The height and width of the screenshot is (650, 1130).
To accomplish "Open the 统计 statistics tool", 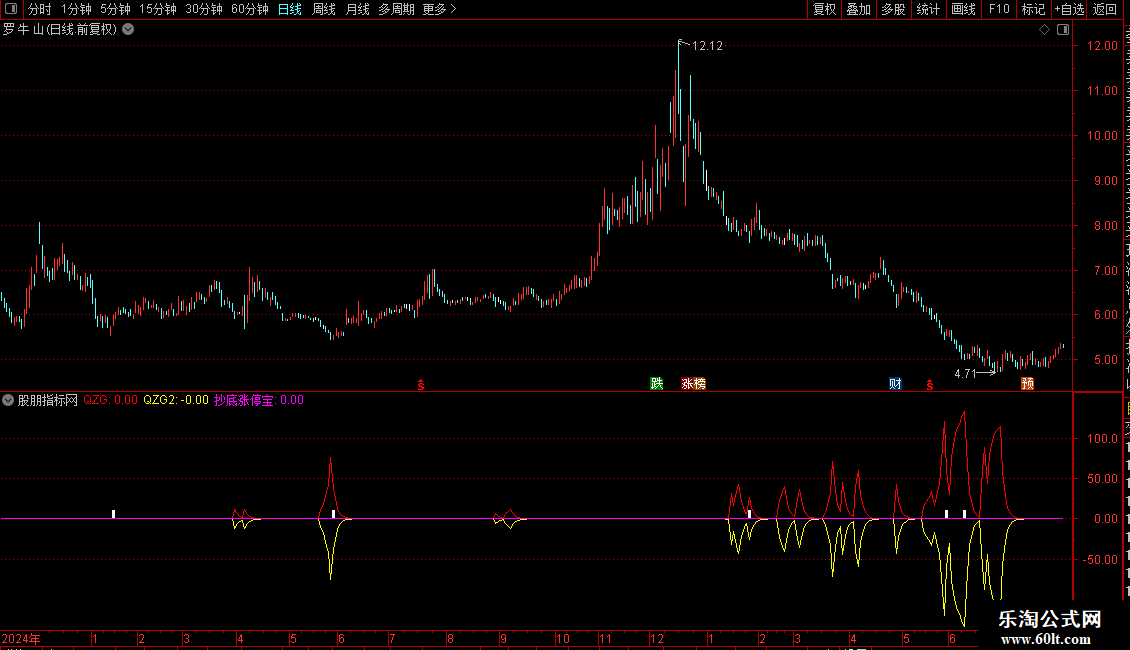I will point(927,9).
